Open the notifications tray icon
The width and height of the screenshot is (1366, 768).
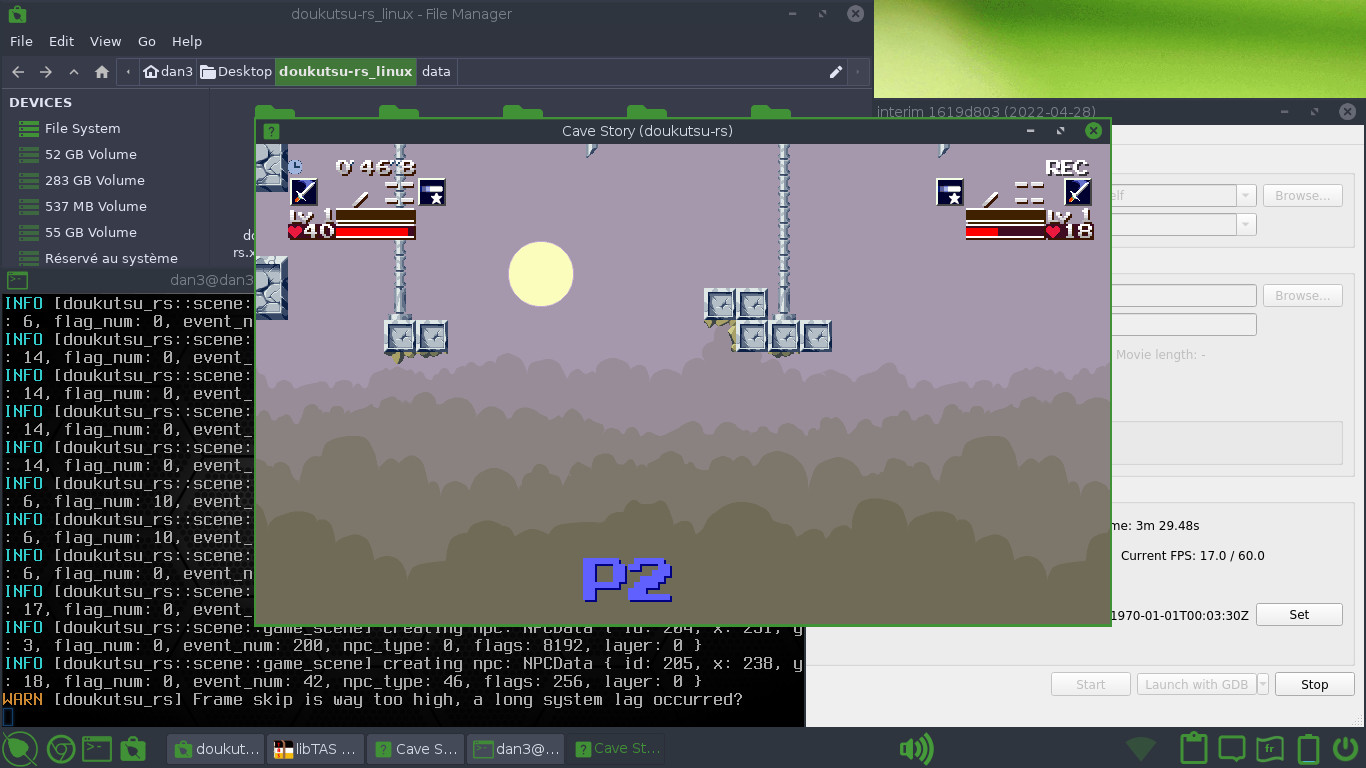pyautogui.click(x=1232, y=748)
